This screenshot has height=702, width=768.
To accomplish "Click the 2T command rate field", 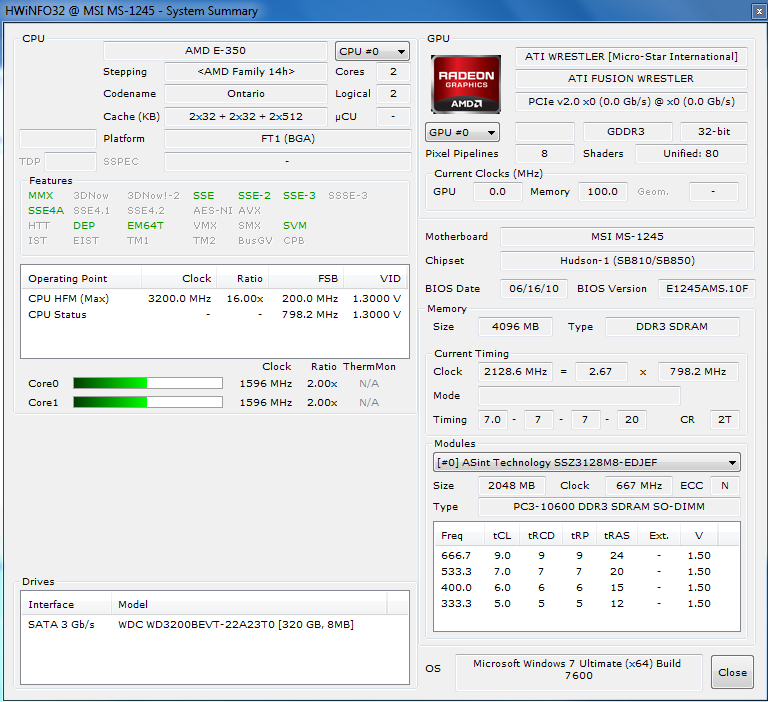I will click(724, 420).
